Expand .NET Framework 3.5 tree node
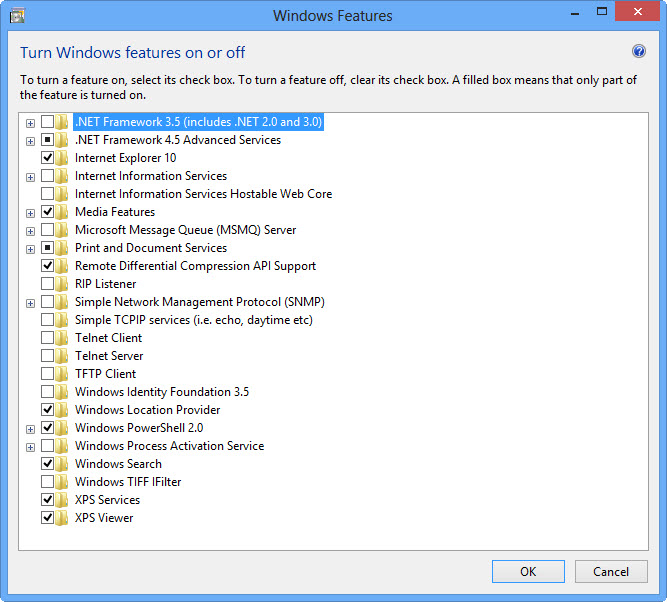Image resolution: width=667 pixels, height=602 pixels. [30, 123]
